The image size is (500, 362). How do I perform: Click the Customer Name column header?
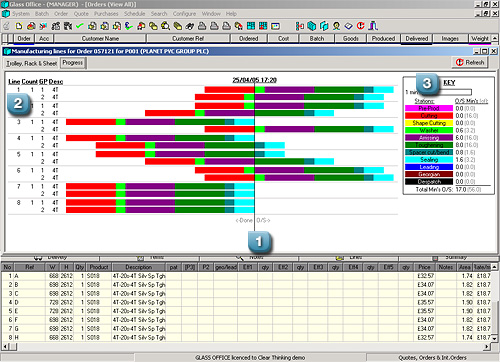[x=100, y=38]
